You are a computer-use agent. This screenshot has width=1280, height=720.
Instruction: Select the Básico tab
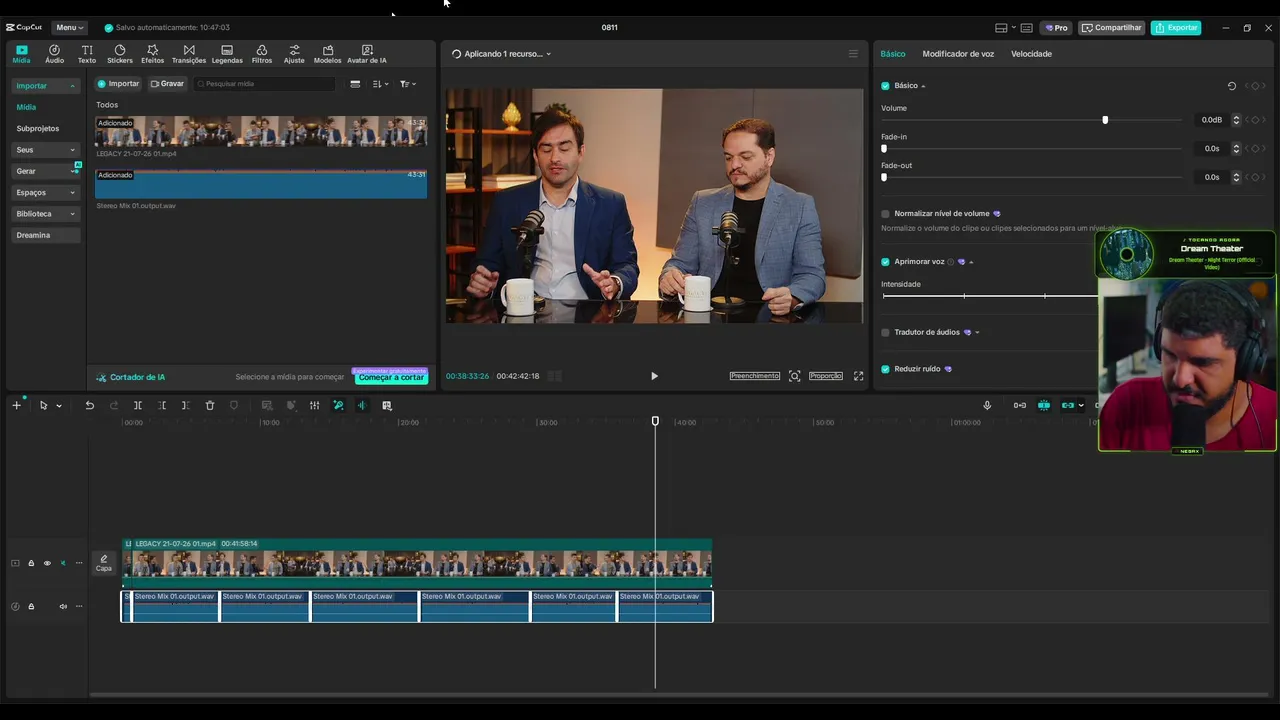pyautogui.click(x=893, y=54)
